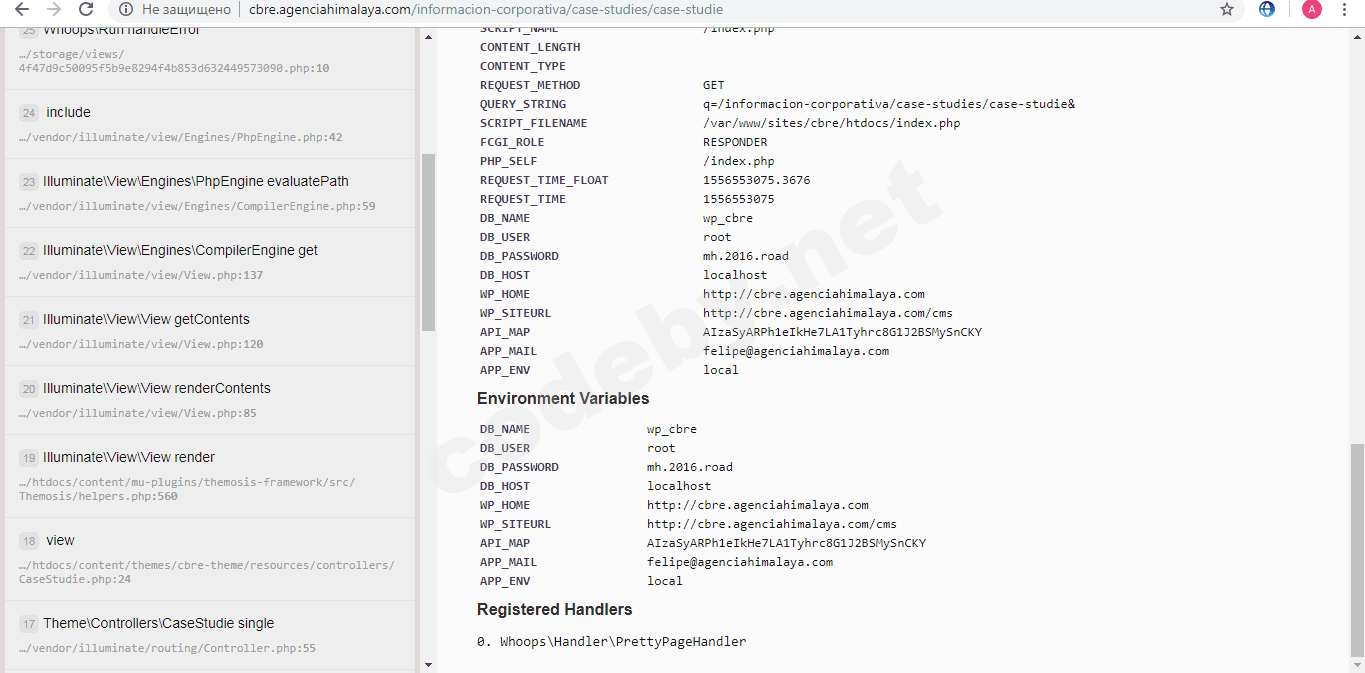The image size is (1365, 673).
Task: Click the PhpEngine.php:42 file path
Action: pos(180,138)
